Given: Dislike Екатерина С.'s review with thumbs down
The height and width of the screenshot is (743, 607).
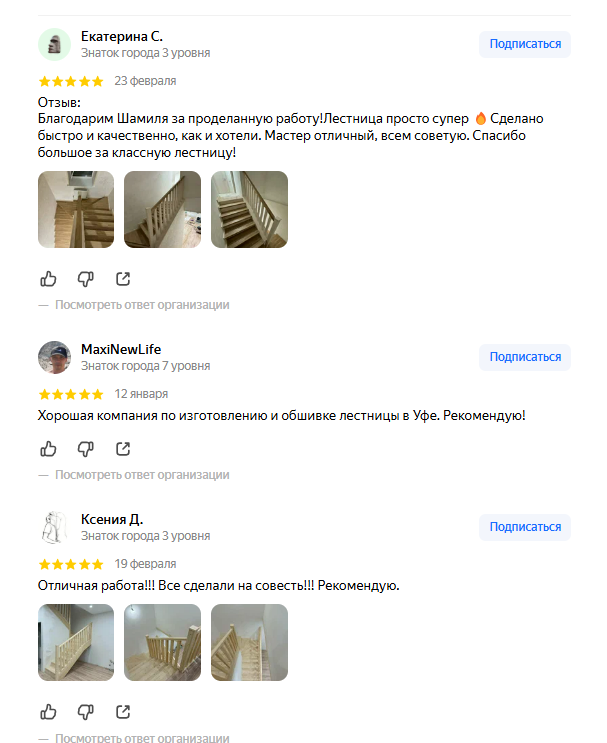Looking at the screenshot, I should click(85, 279).
